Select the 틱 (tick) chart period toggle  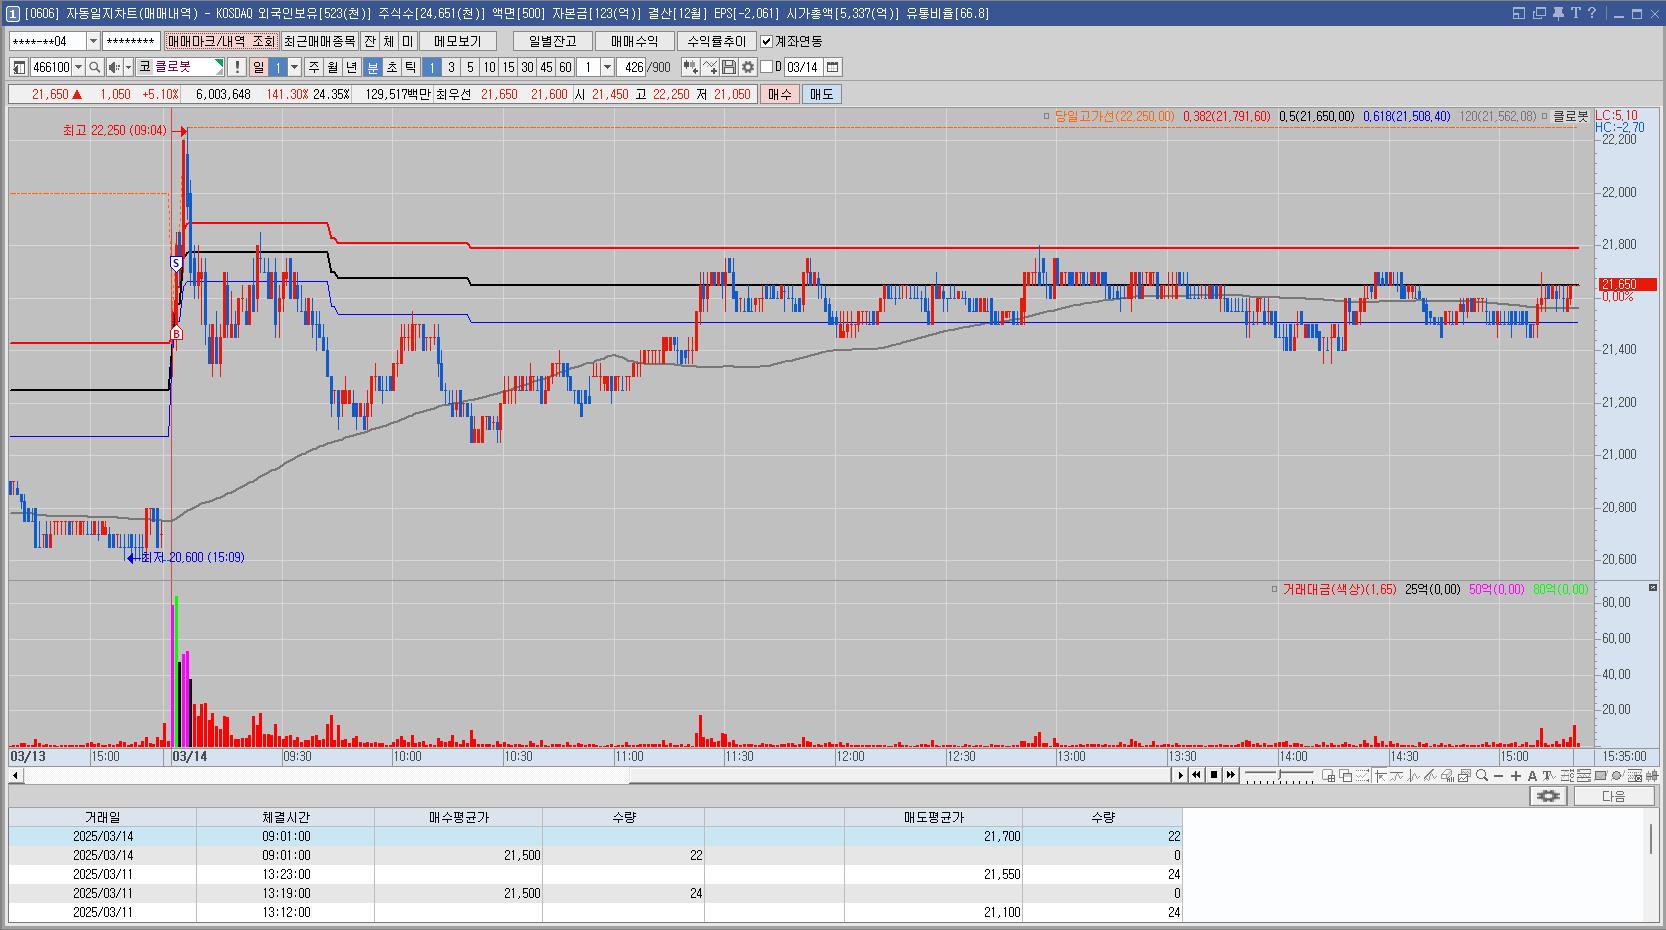(411, 67)
